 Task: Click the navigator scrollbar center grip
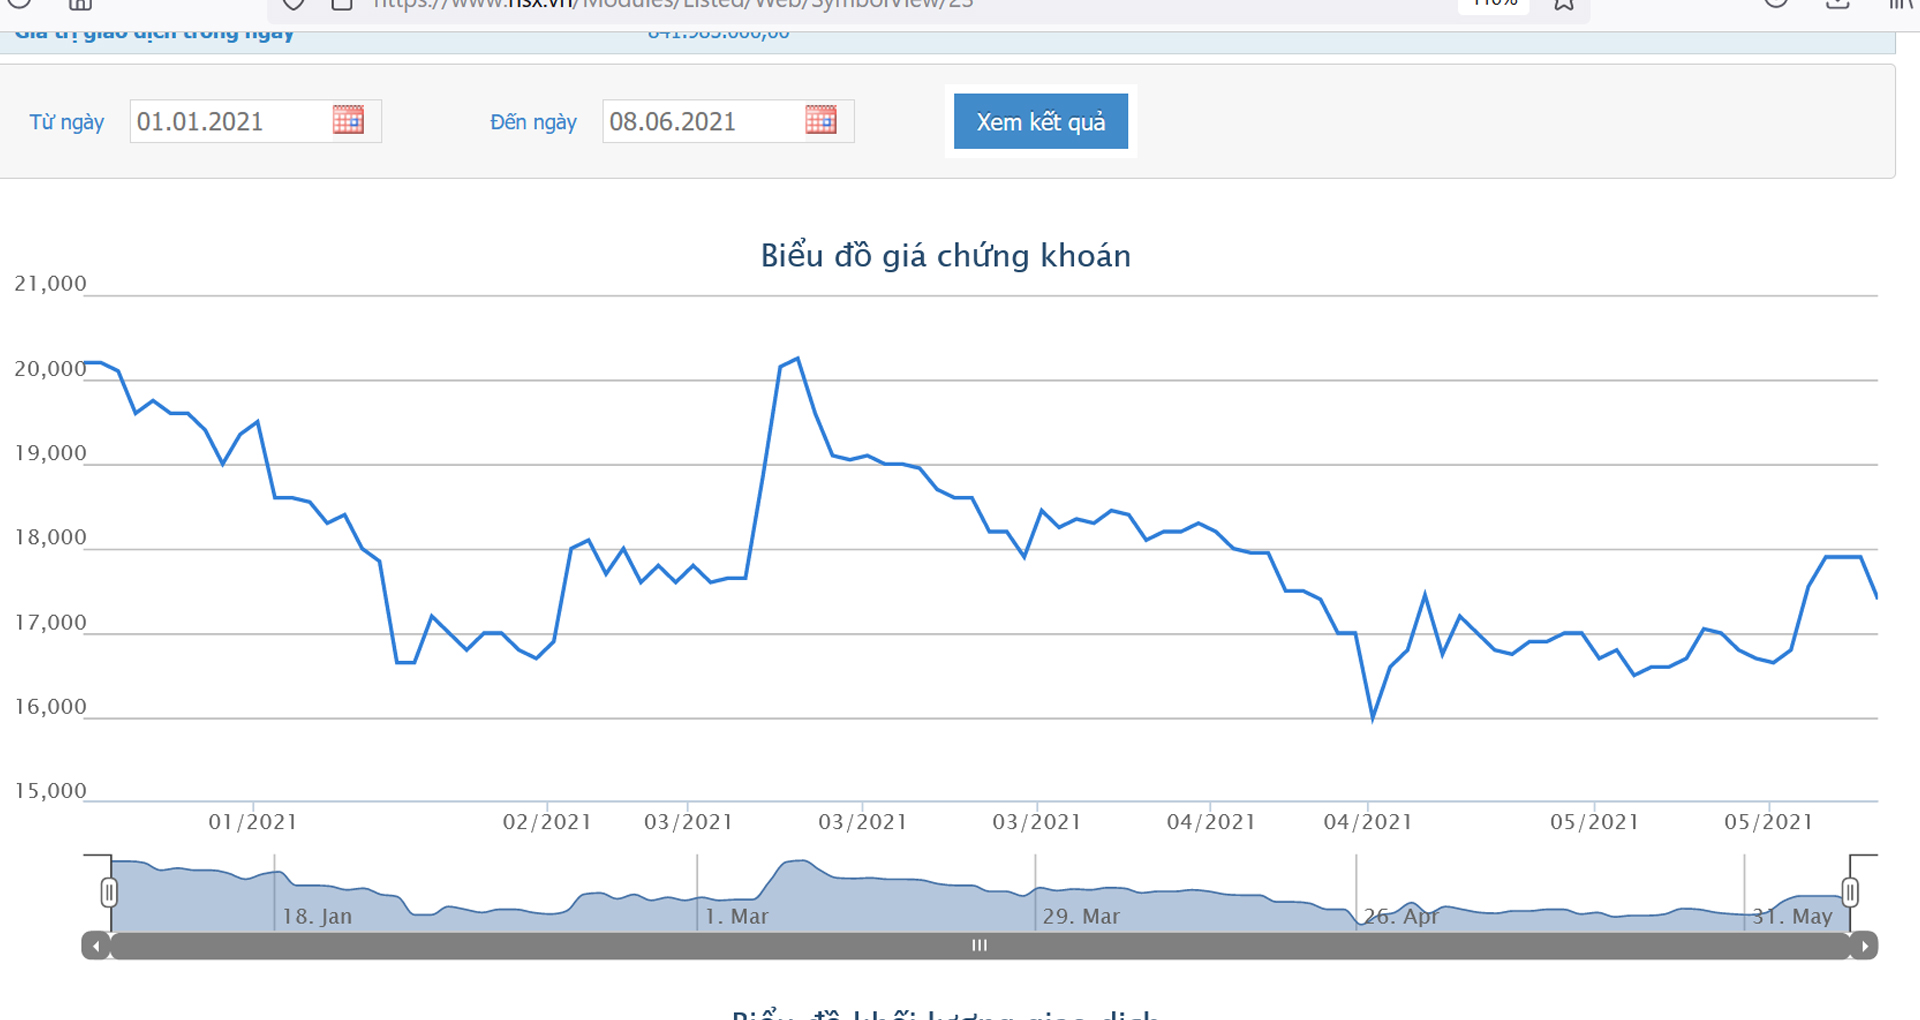(980, 946)
